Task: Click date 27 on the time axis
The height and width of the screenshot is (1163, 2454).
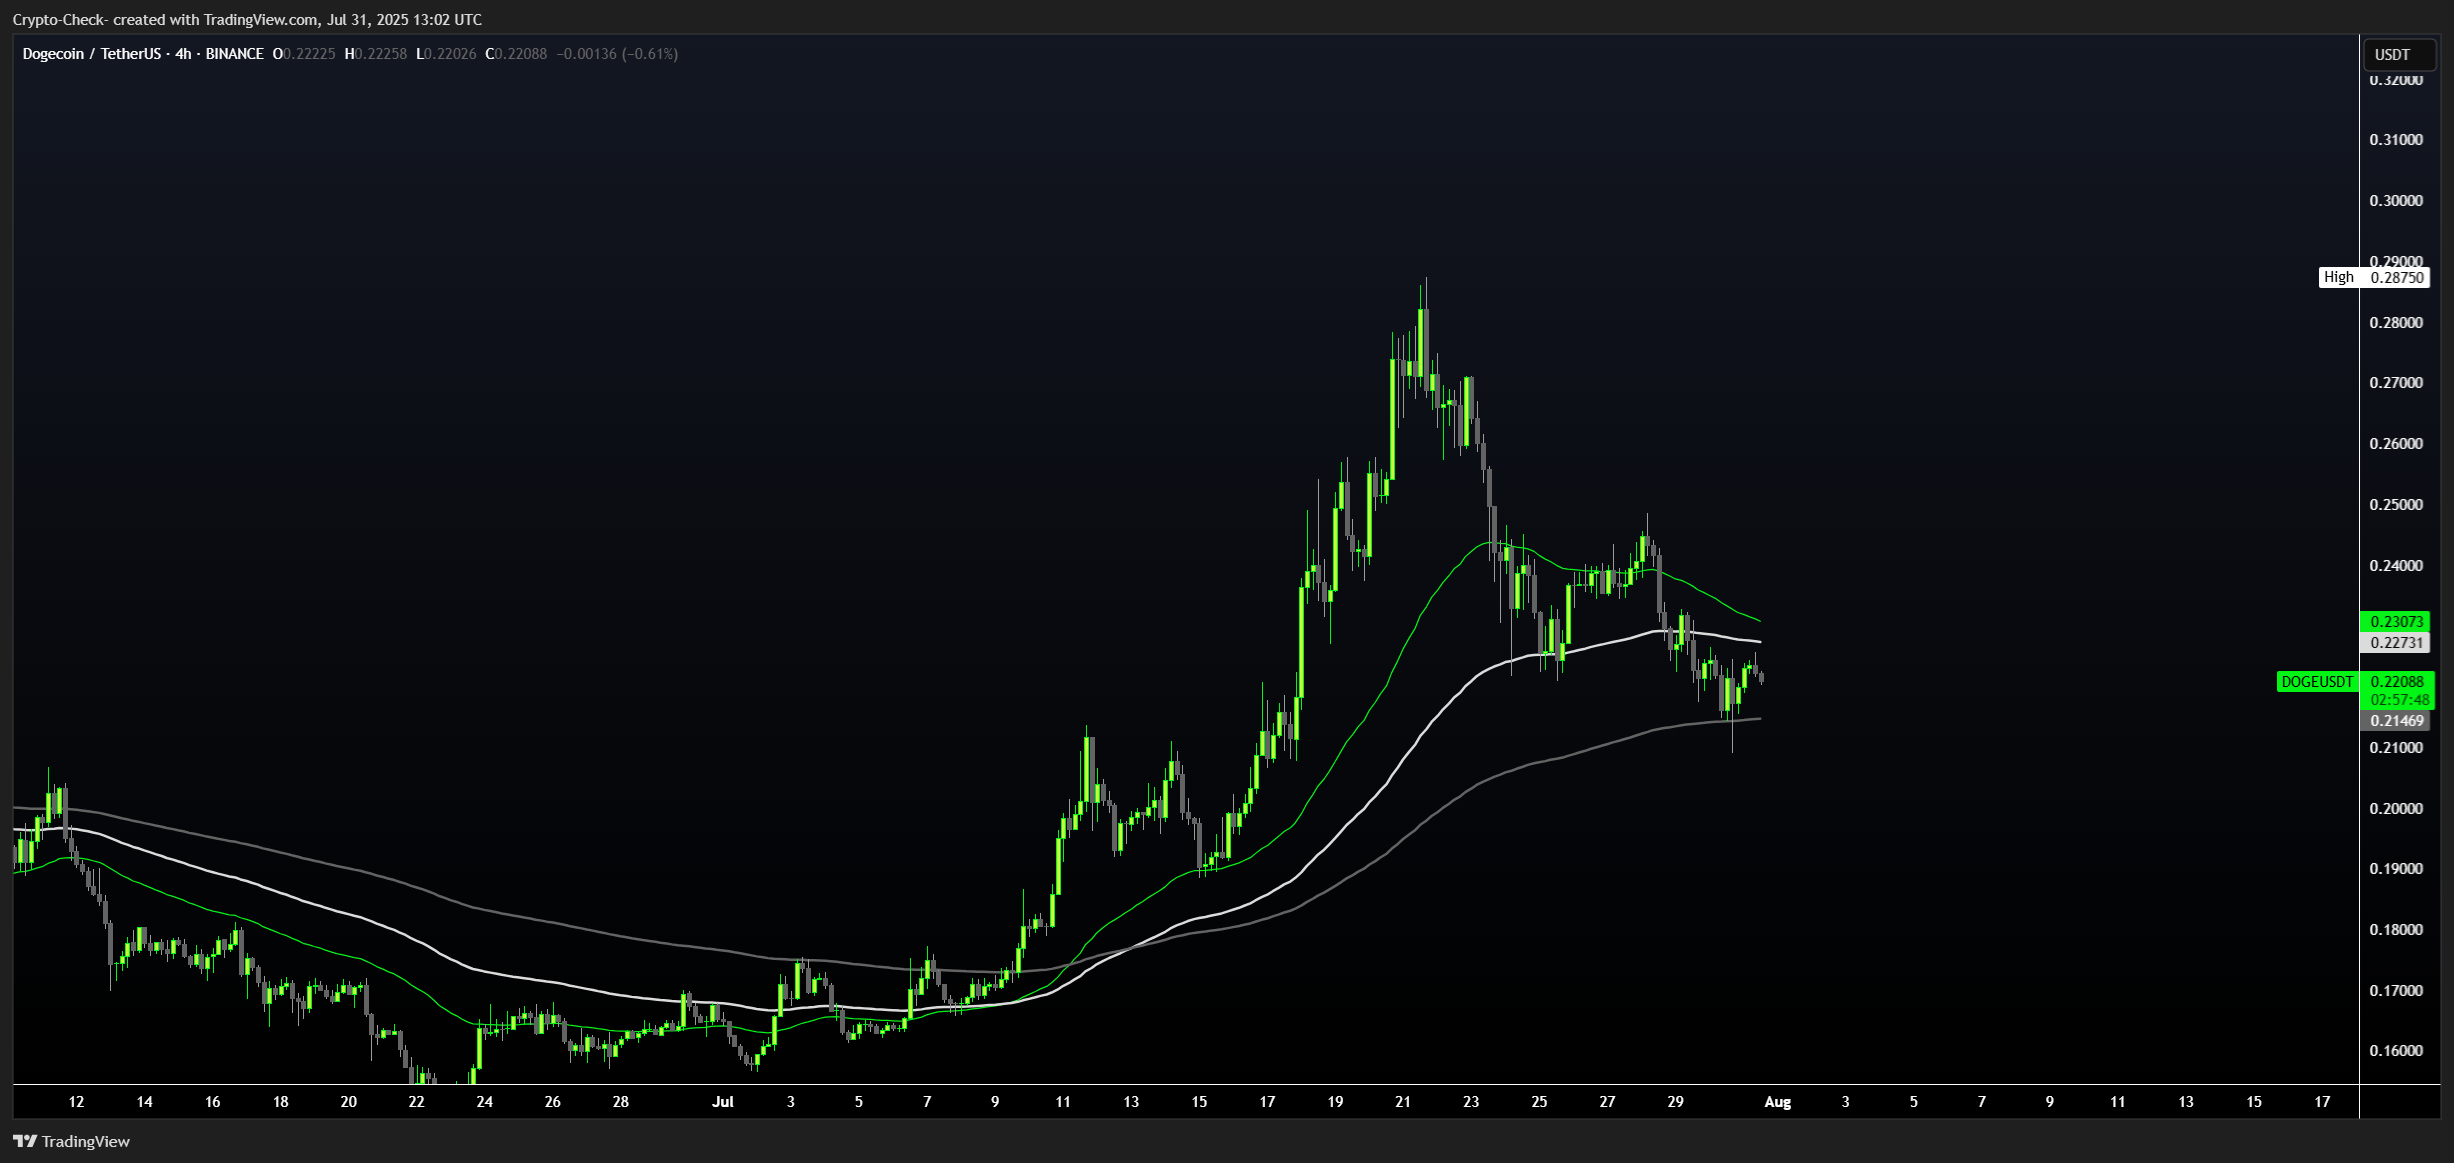Action: (1607, 1101)
